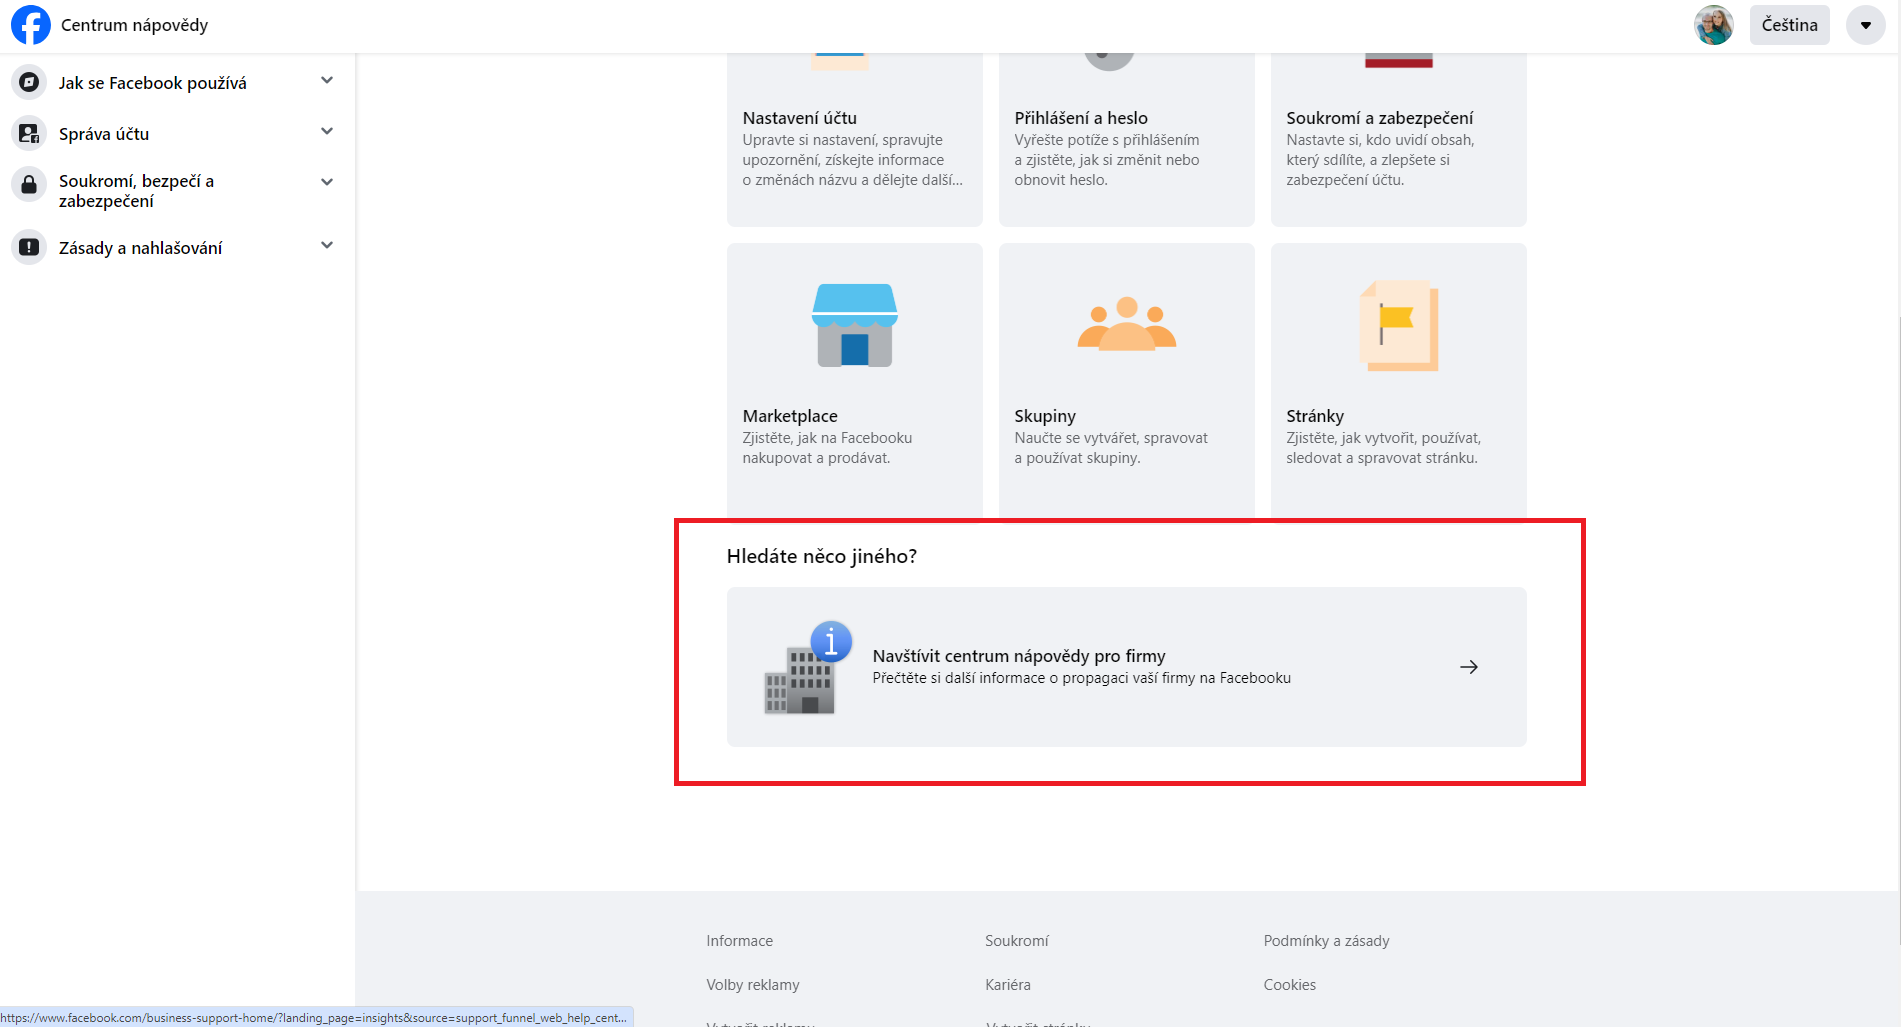
Task: Expand Soukromí, bezpečí a zabezpečení chevron
Action: (327, 181)
